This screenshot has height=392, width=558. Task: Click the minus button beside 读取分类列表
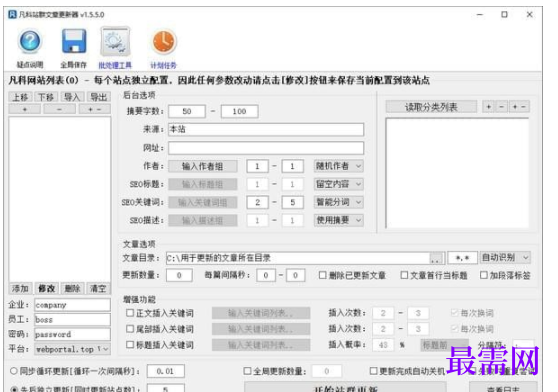point(501,107)
